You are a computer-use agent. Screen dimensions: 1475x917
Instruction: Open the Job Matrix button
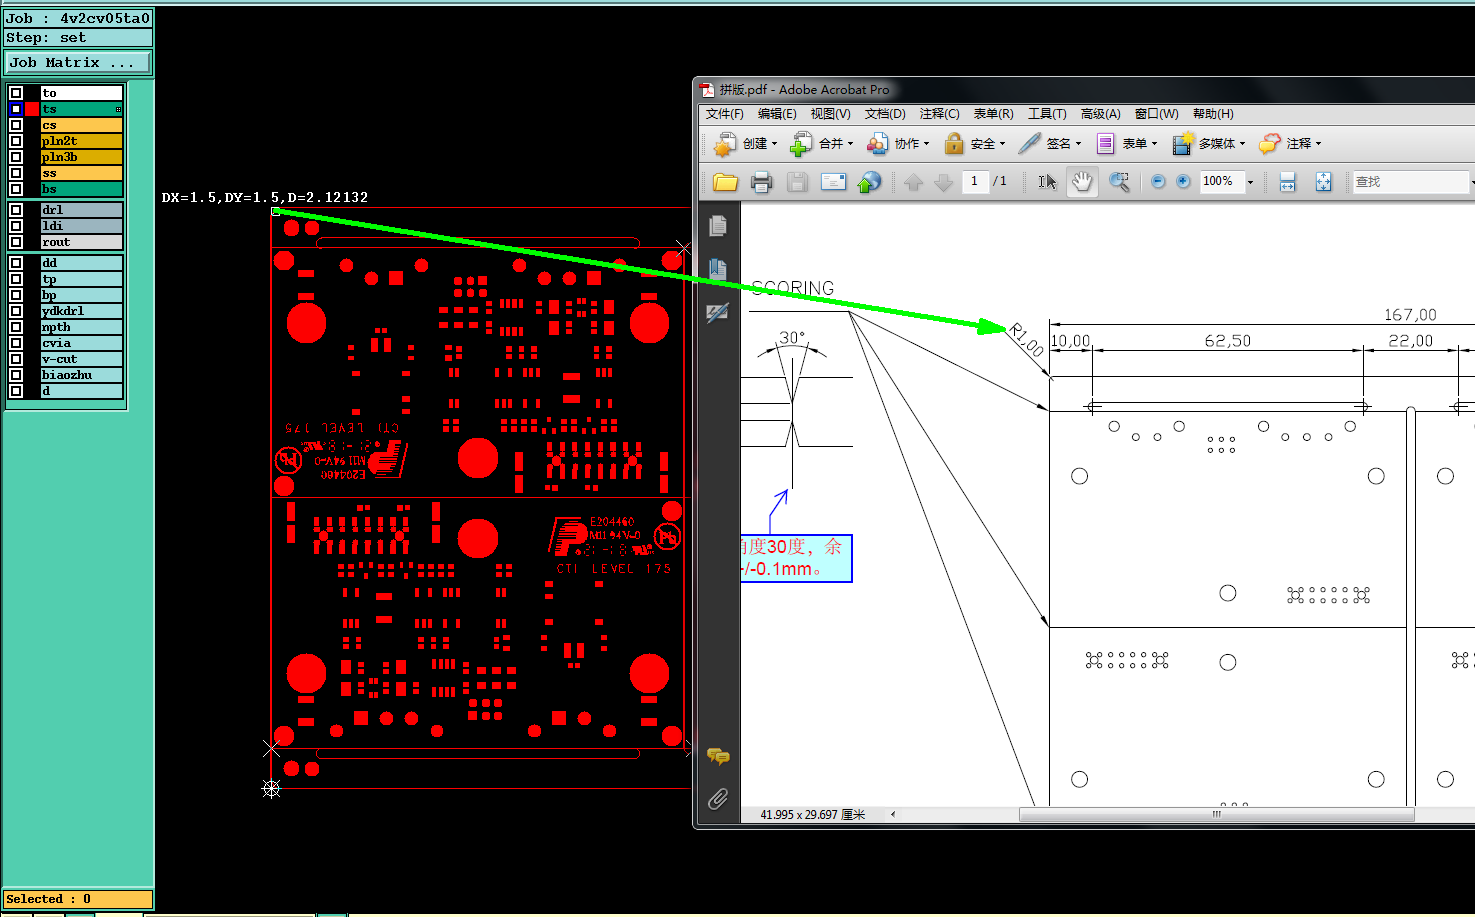pyautogui.click(x=78, y=63)
